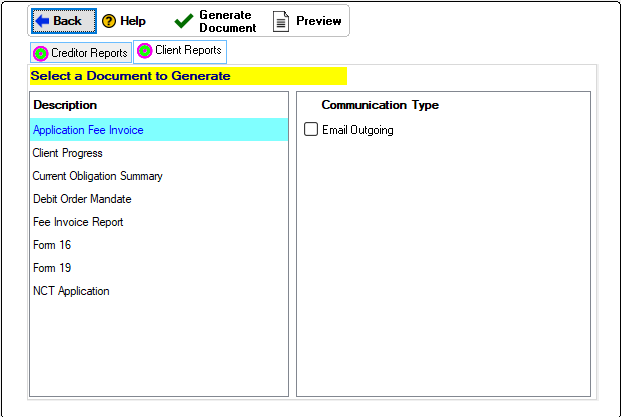This screenshot has width=621, height=417.
Task: Click the Preview document page icon
Action: (x=281, y=21)
